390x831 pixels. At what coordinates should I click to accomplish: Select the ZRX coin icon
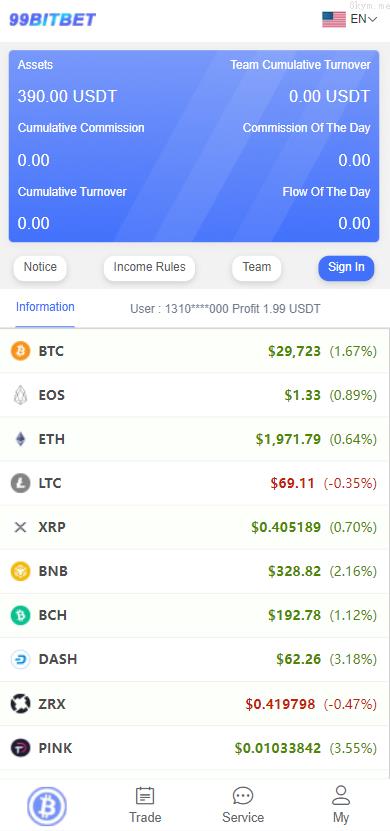20,704
